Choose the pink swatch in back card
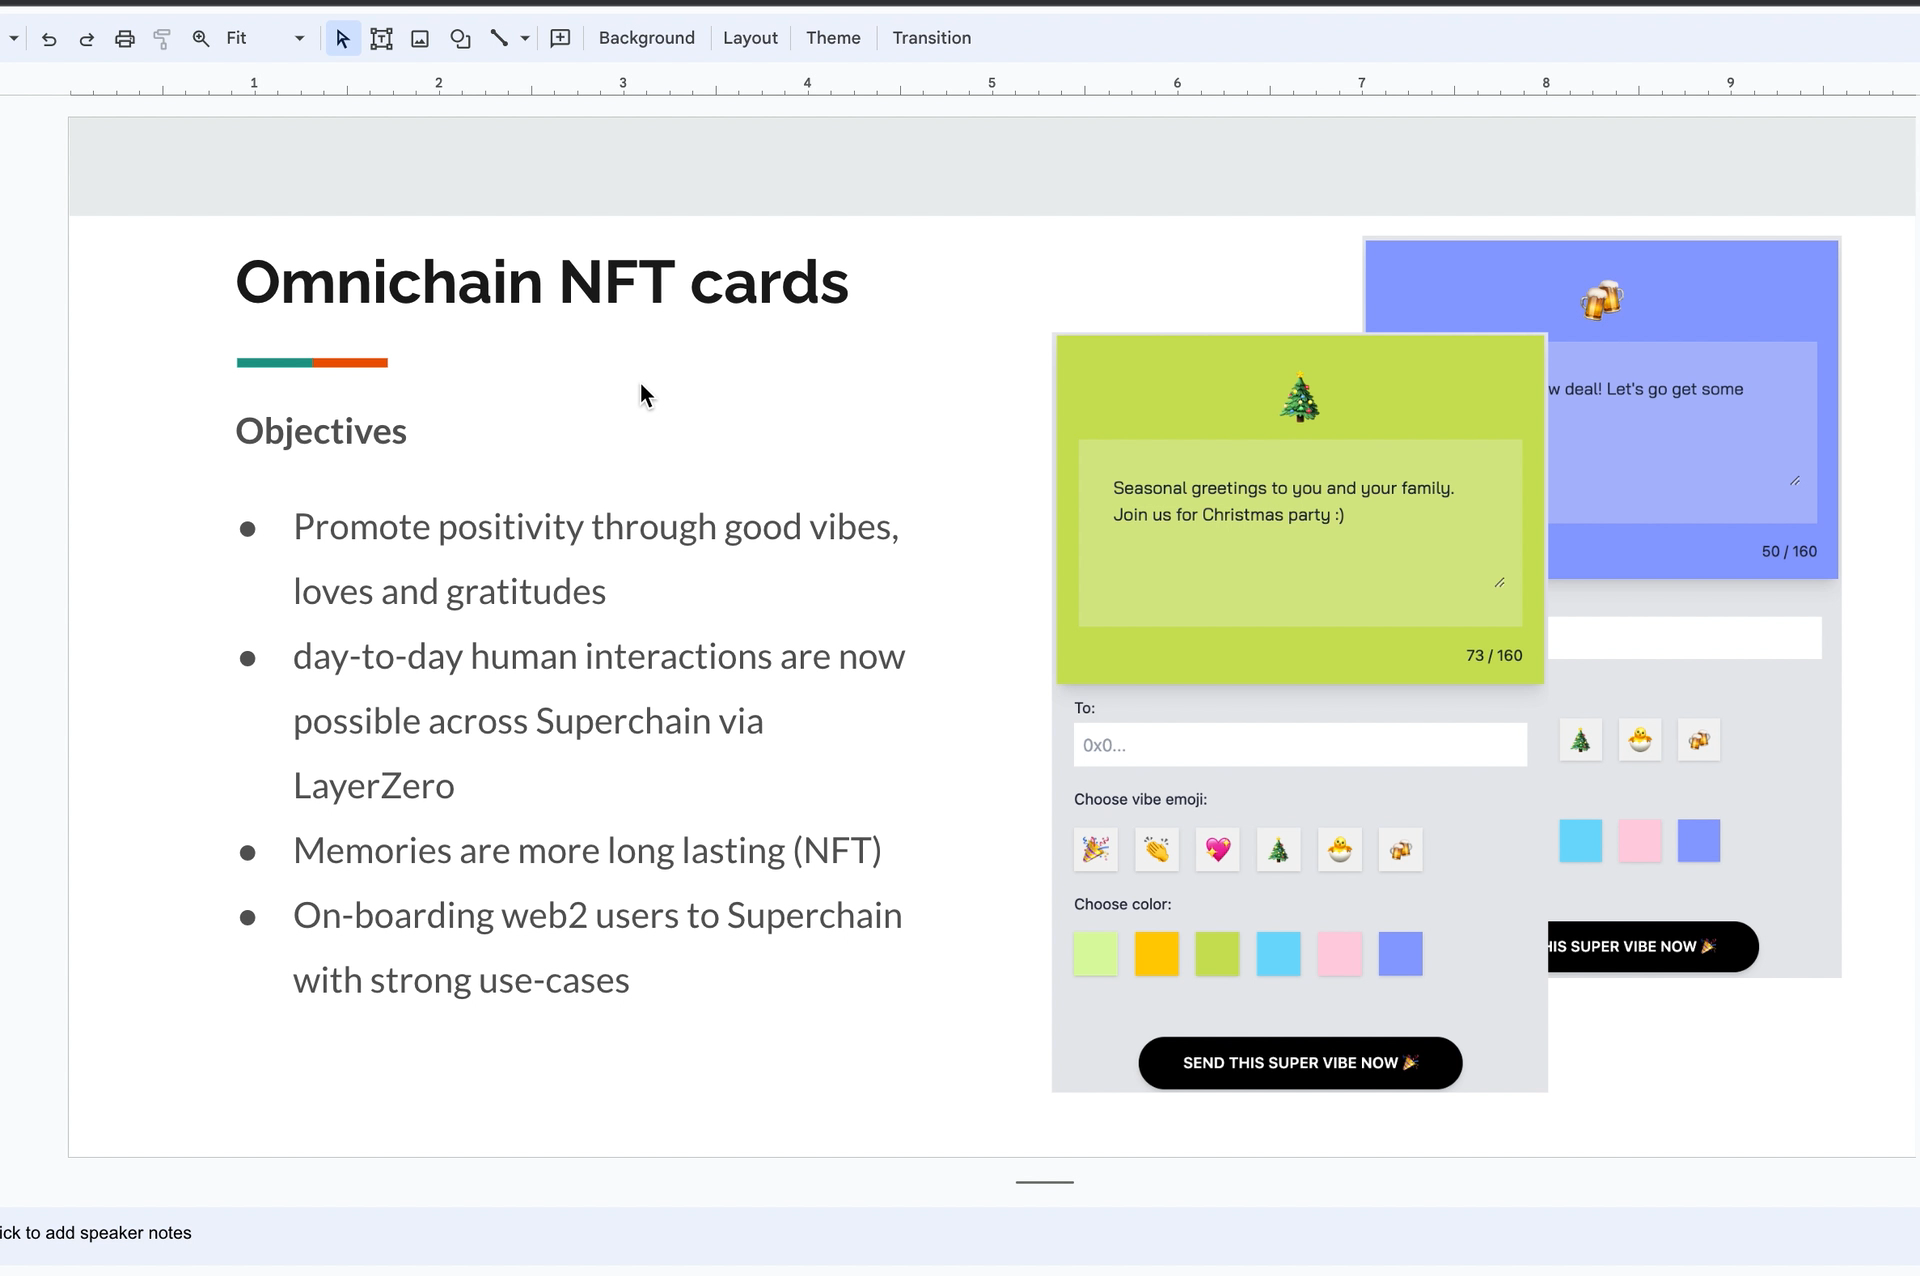 [x=1640, y=841]
